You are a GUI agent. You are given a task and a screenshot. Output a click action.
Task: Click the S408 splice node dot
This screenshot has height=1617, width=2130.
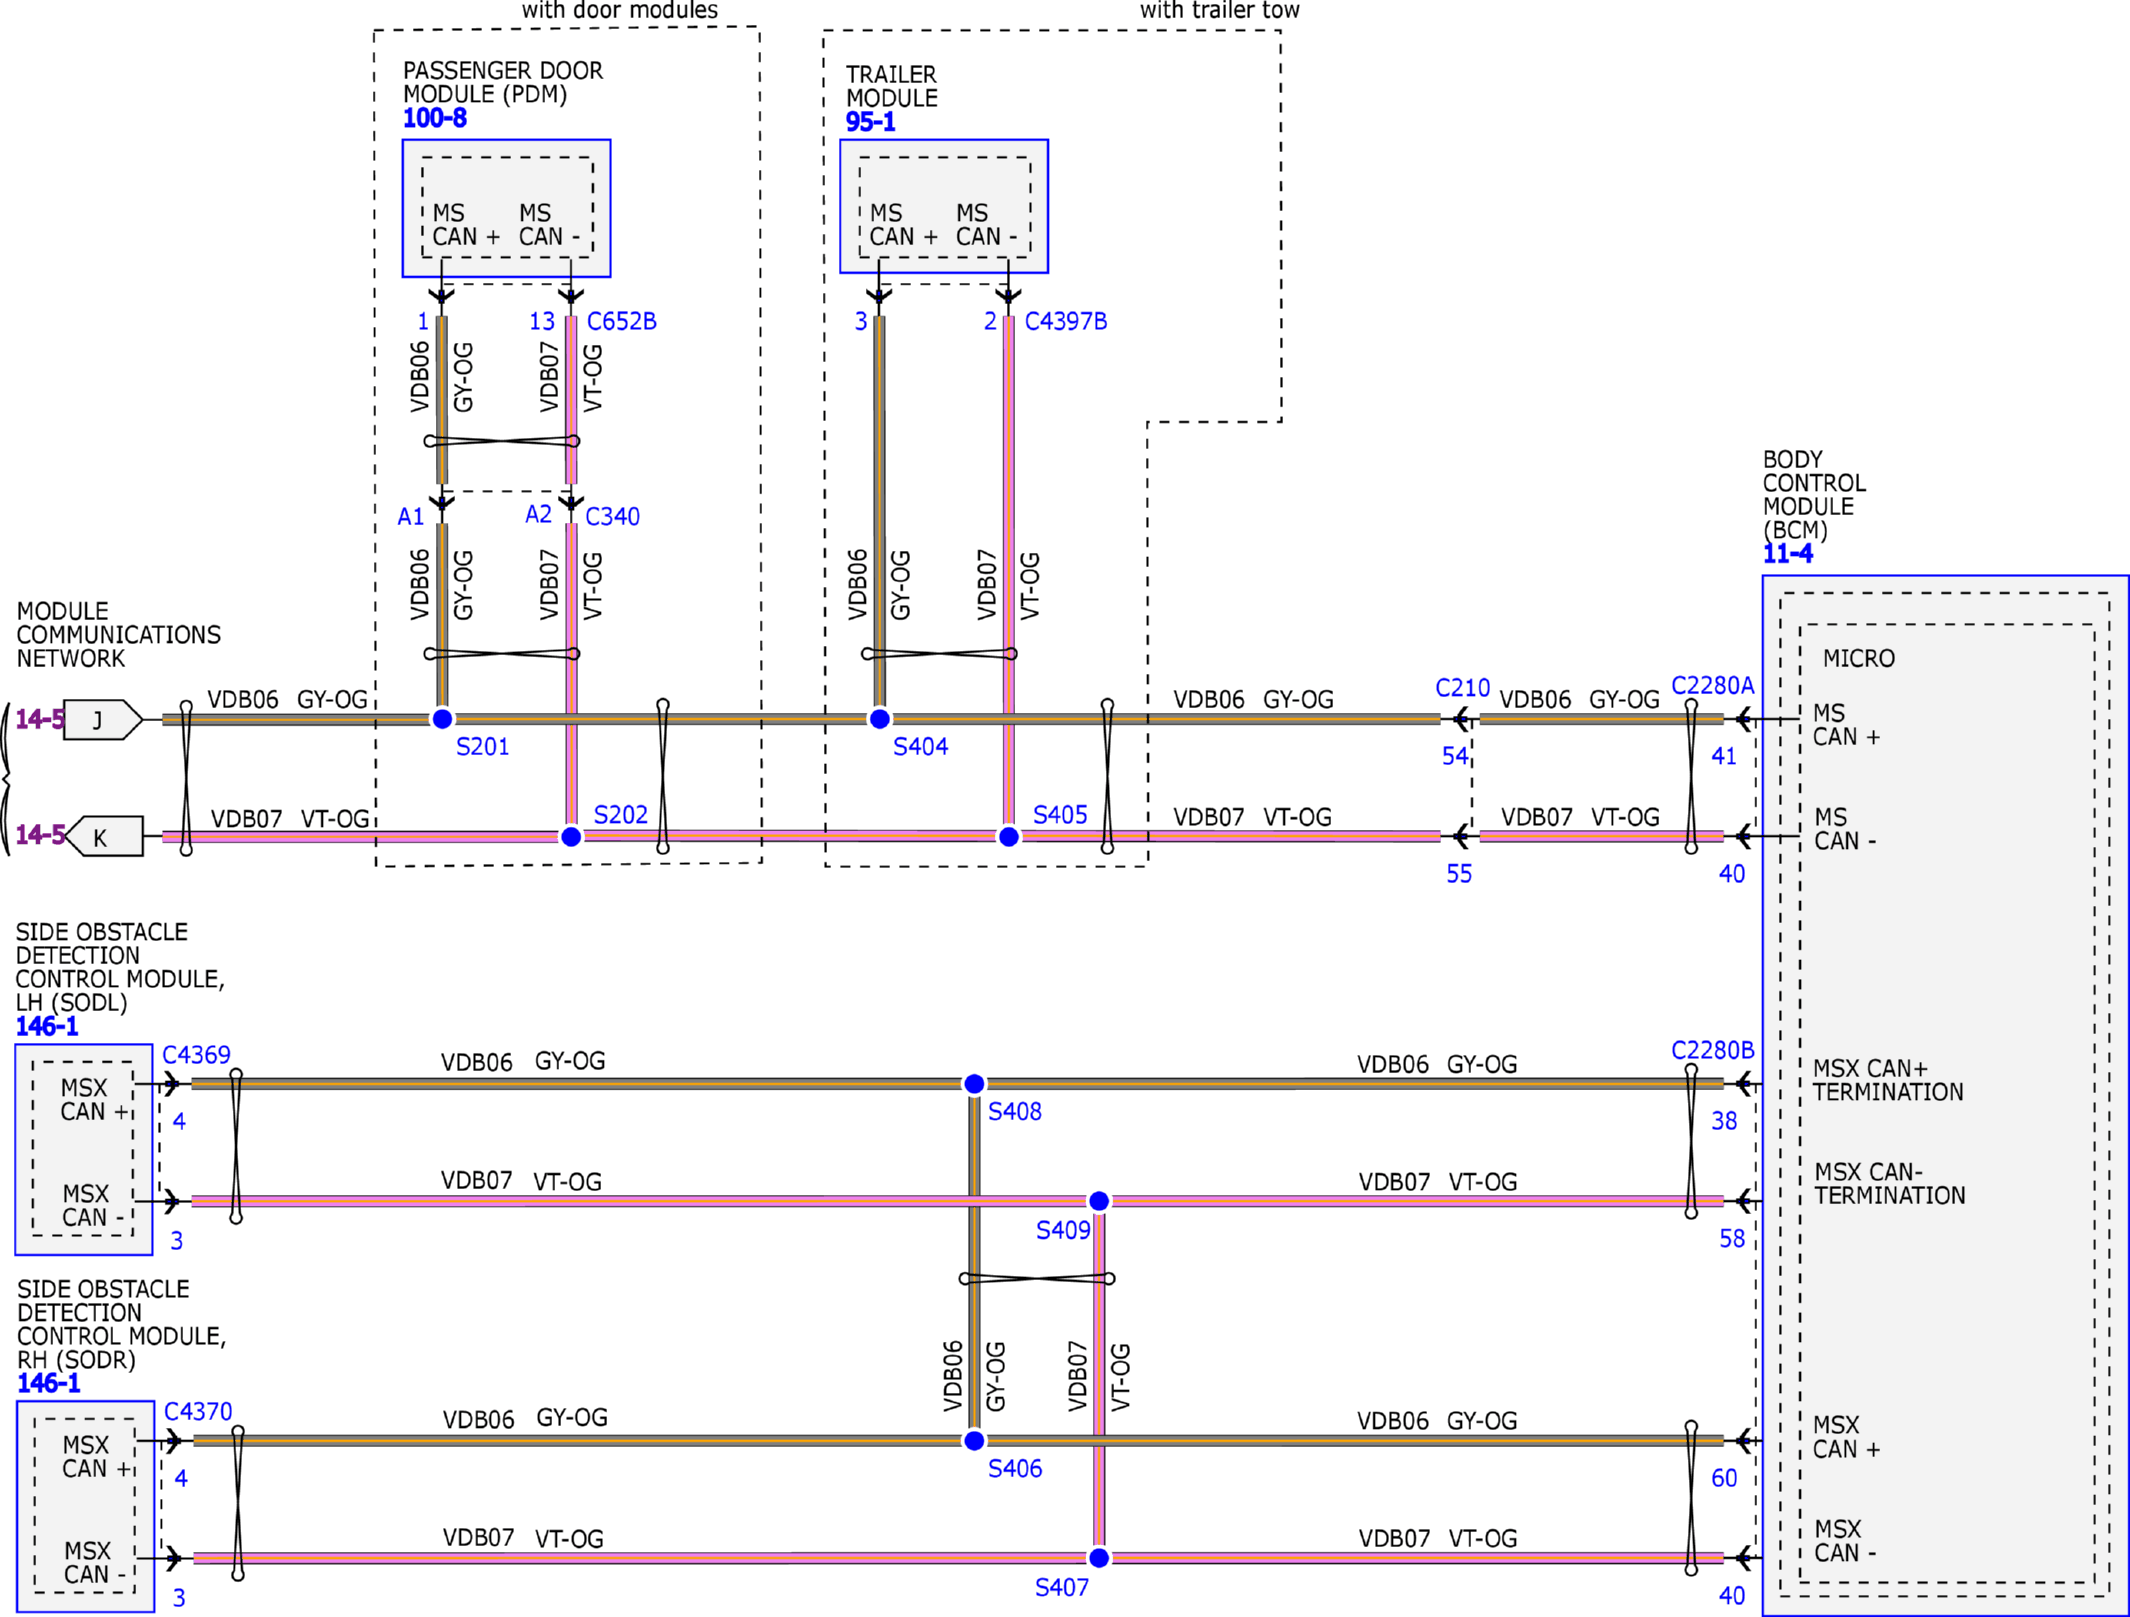[x=973, y=1083]
